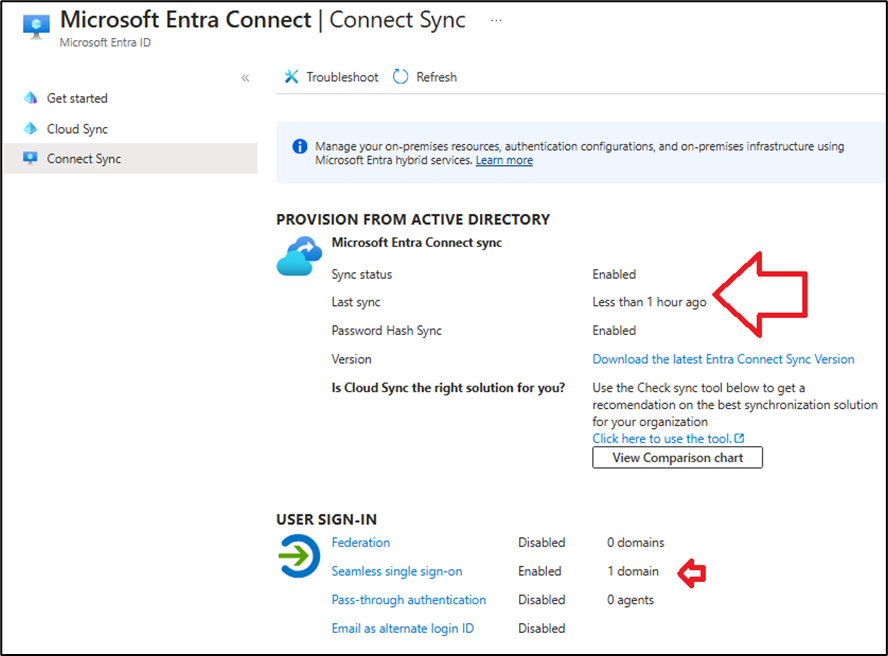Collapse the sidebar with double chevron
Screen dimensions: 888x656
tap(245, 78)
